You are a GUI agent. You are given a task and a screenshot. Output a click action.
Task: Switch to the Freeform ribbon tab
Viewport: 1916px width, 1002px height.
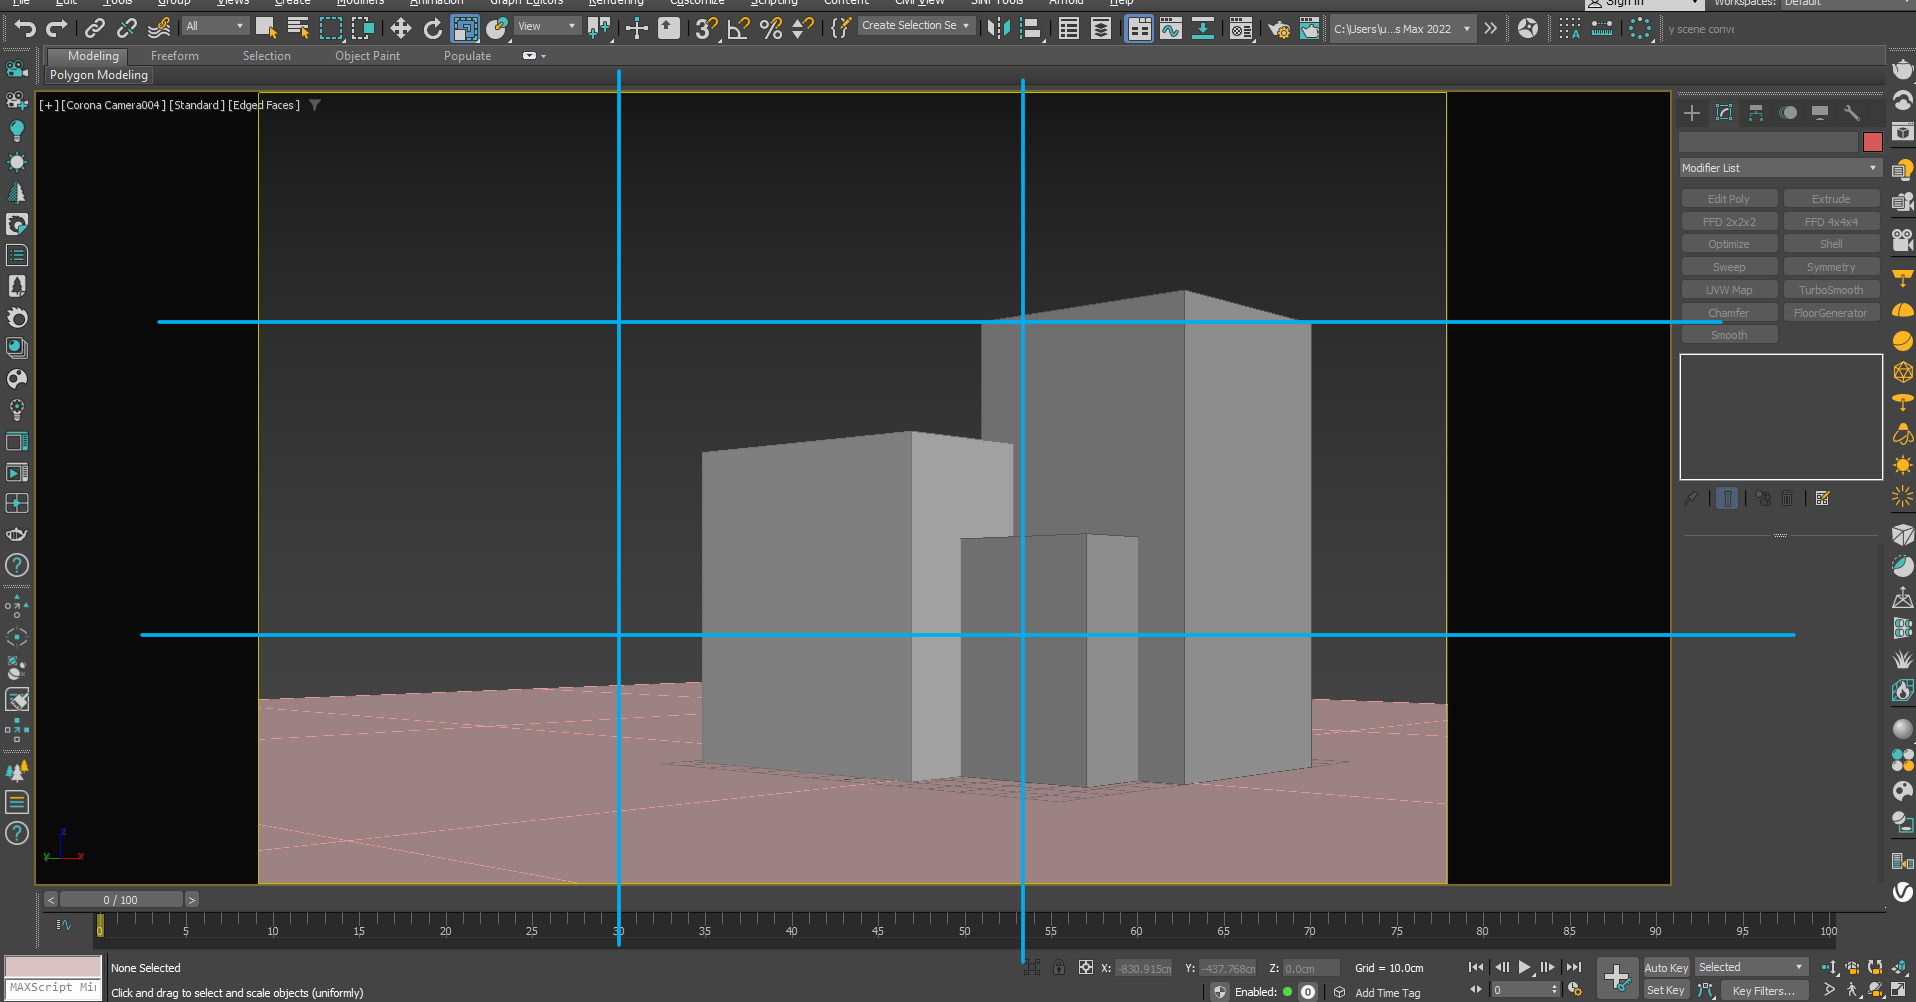(x=175, y=56)
